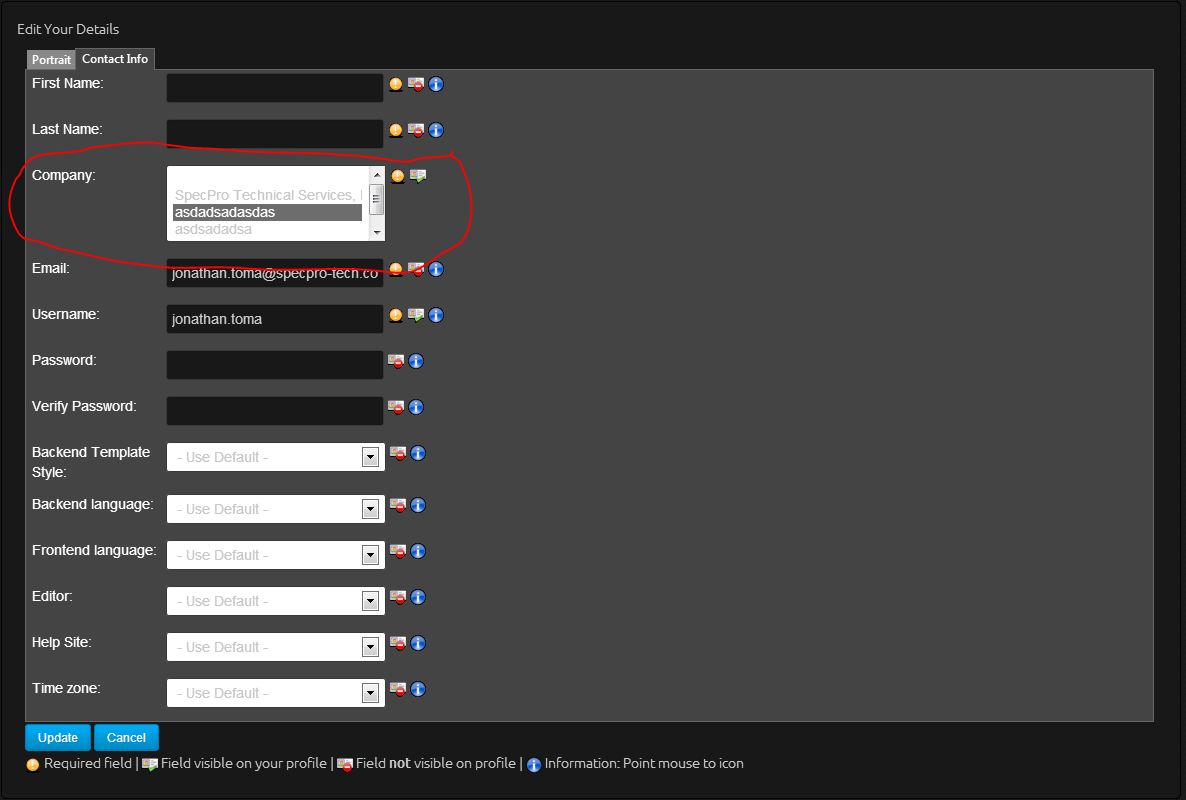Image resolution: width=1186 pixels, height=800 pixels.
Task: Click the blue info icon beside Email
Action: click(x=436, y=269)
